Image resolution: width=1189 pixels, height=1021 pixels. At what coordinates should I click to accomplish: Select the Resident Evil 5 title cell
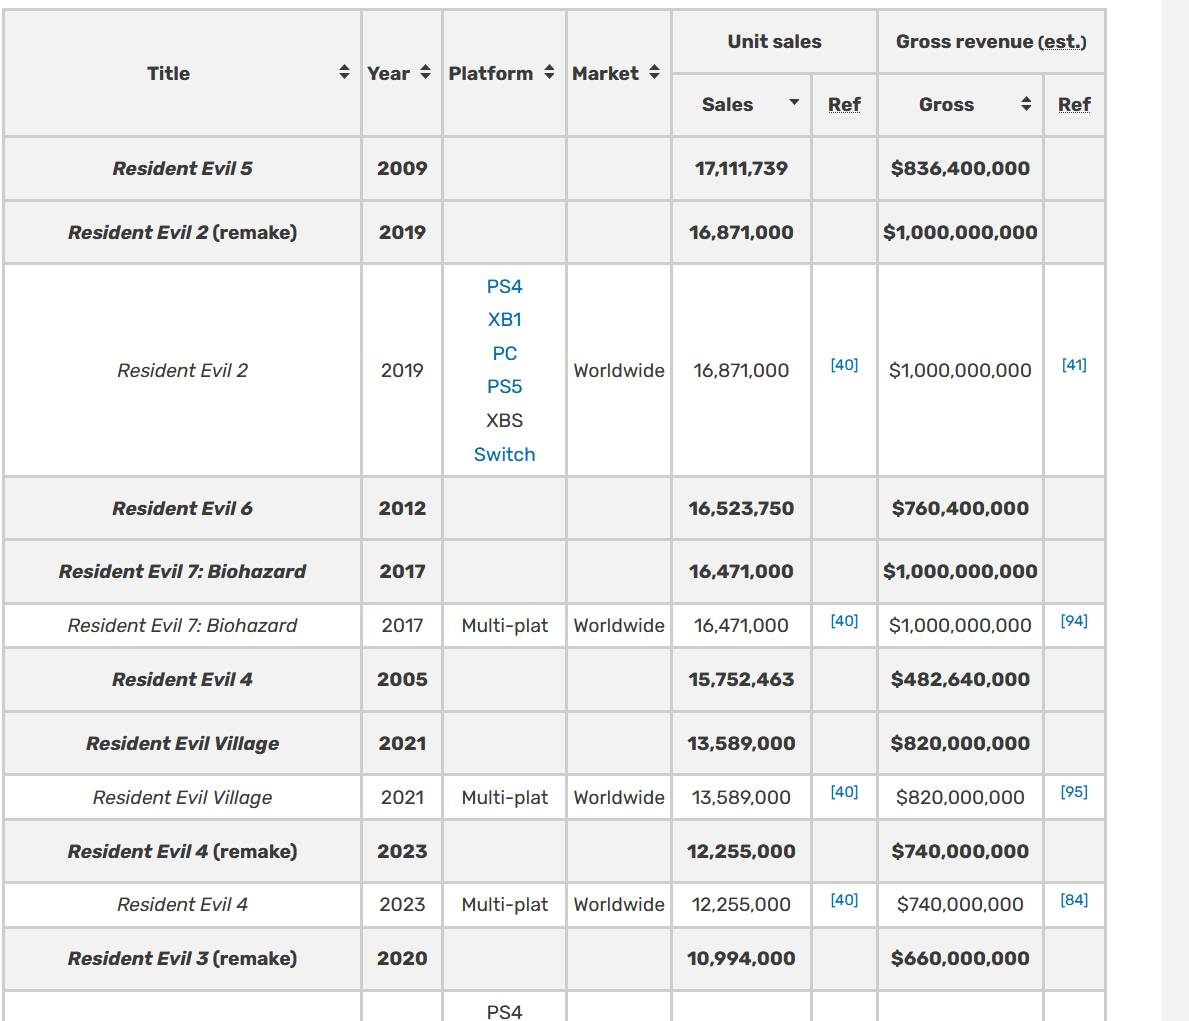183,168
